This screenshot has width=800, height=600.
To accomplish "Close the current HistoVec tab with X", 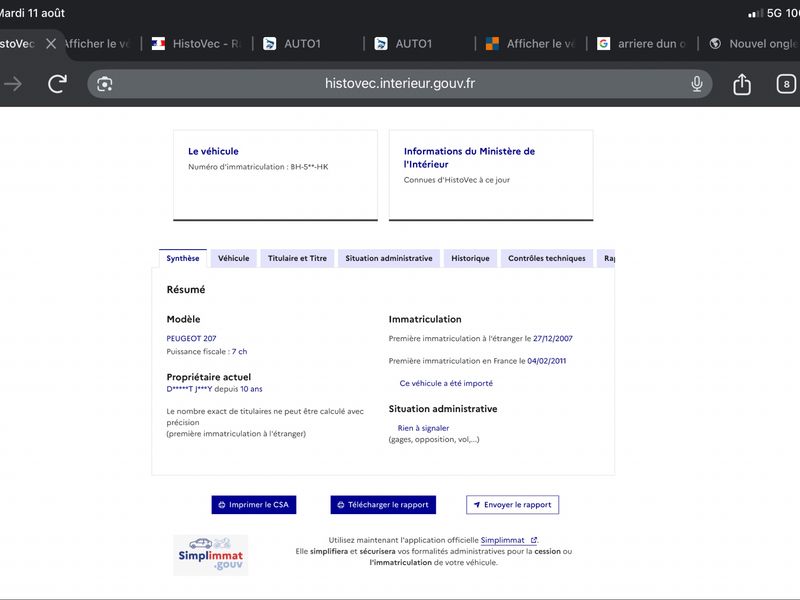I will [x=51, y=44].
